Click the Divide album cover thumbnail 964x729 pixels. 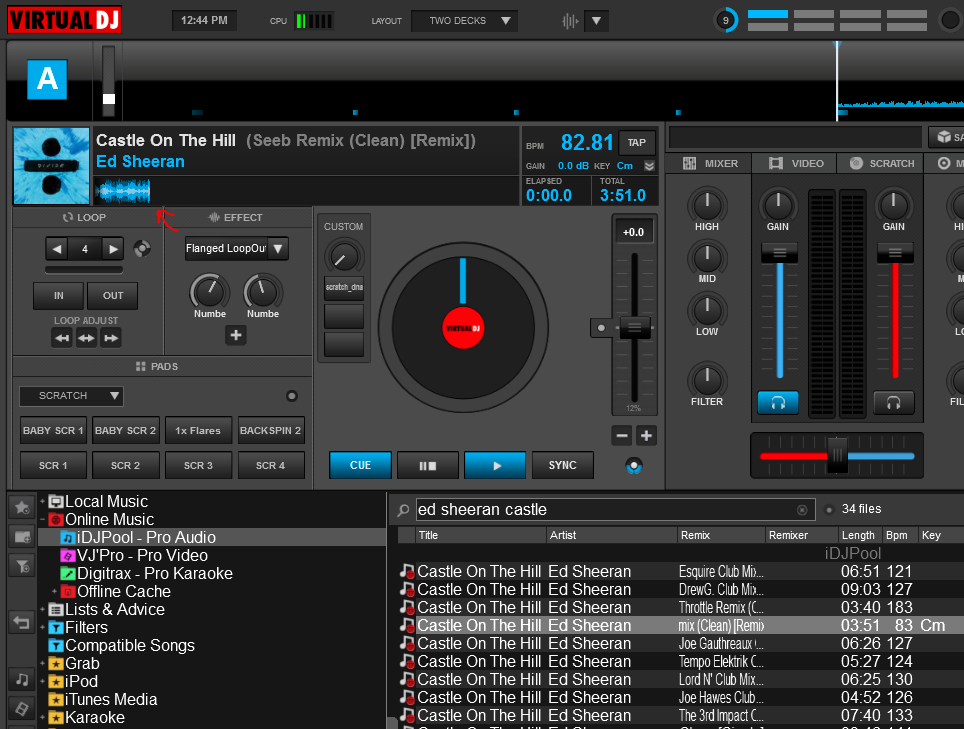coord(52,166)
